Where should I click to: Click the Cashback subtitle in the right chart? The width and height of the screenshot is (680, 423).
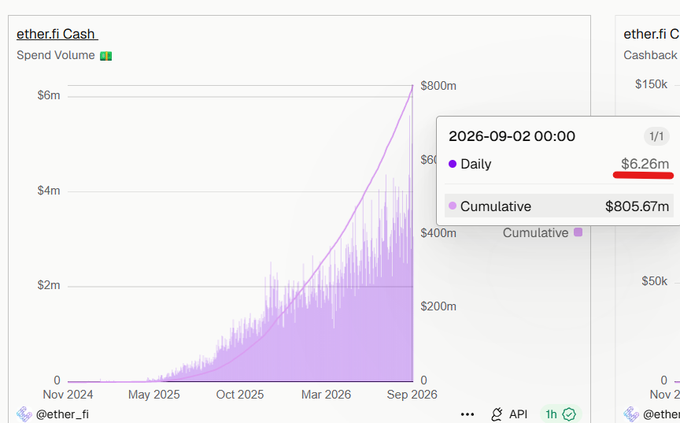[x=650, y=55]
